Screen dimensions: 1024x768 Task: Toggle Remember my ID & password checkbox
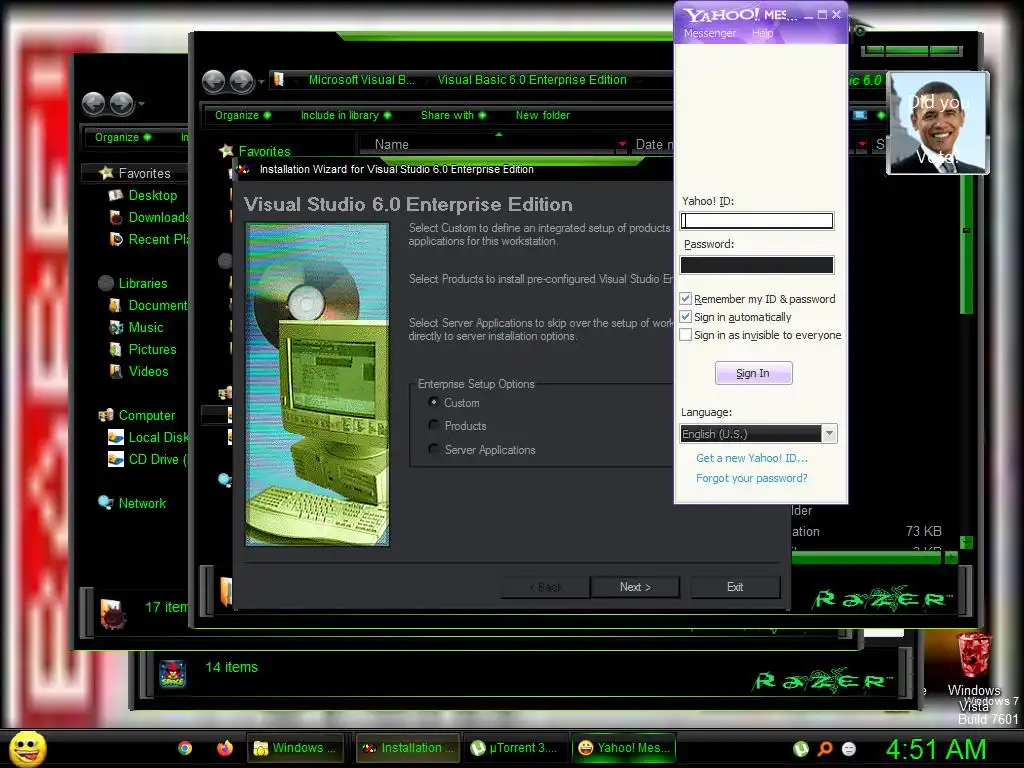685,298
